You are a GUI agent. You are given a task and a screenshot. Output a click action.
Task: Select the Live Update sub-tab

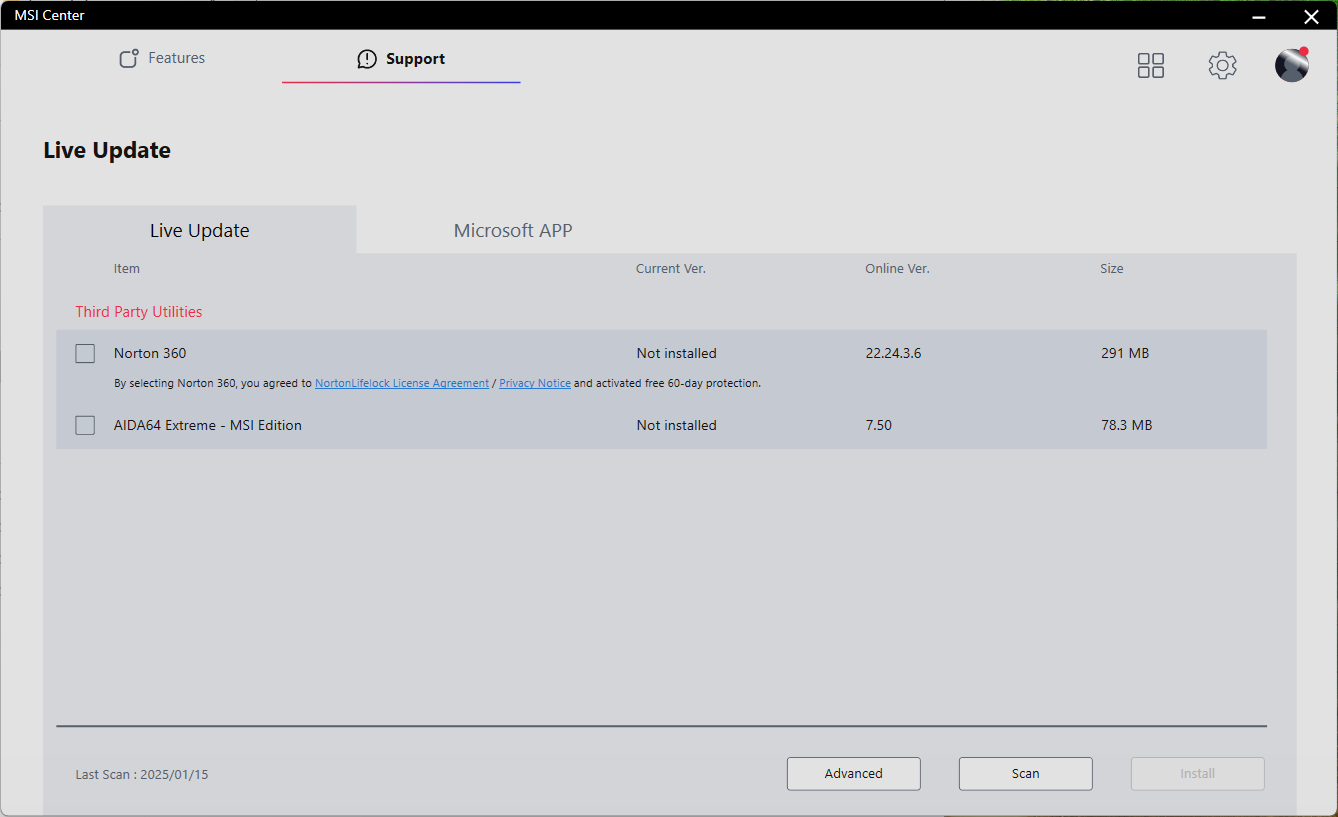[x=200, y=230]
